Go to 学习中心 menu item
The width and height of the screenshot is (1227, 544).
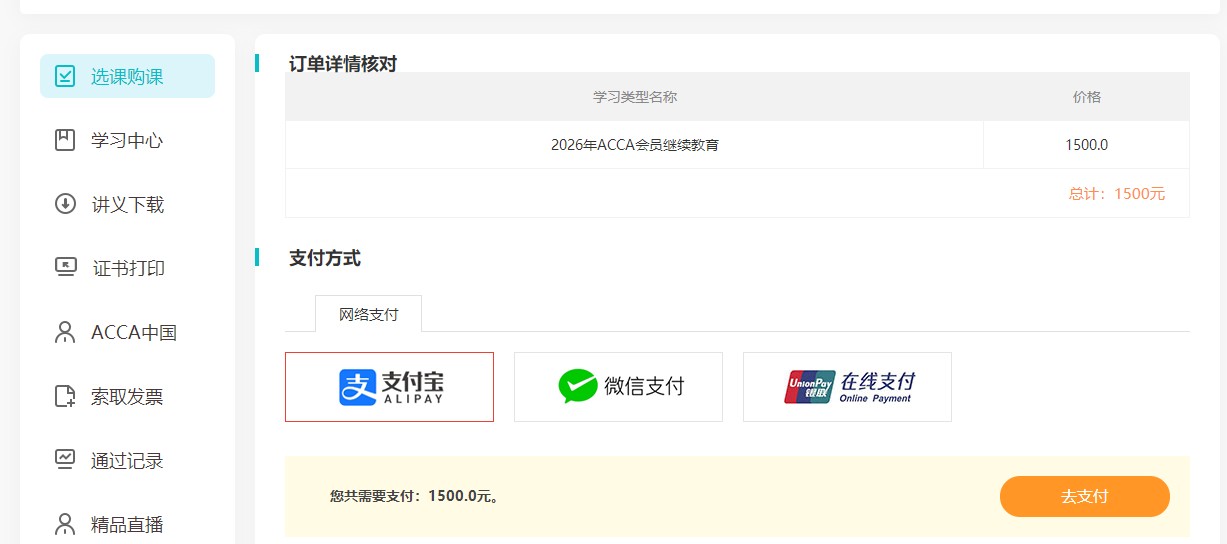(x=127, y=140)
